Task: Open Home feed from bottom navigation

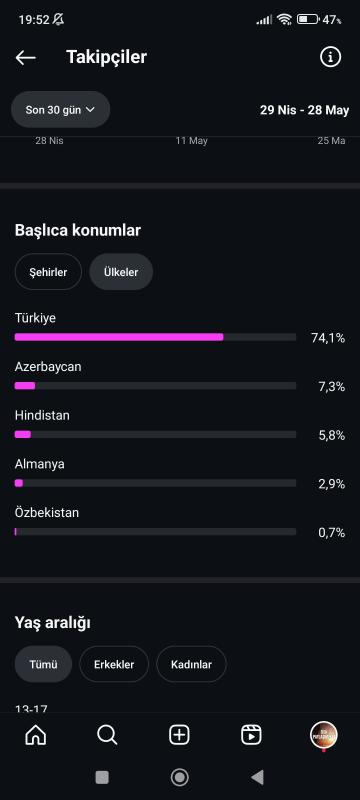Action: coord(36,735)
